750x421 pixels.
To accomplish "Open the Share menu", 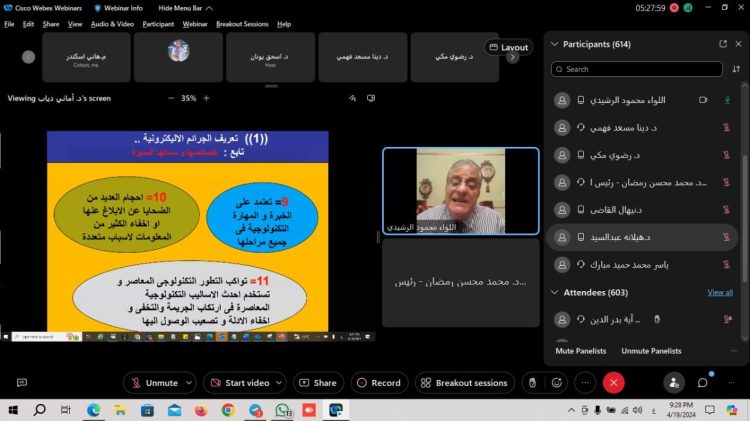I will pos(51,24).
